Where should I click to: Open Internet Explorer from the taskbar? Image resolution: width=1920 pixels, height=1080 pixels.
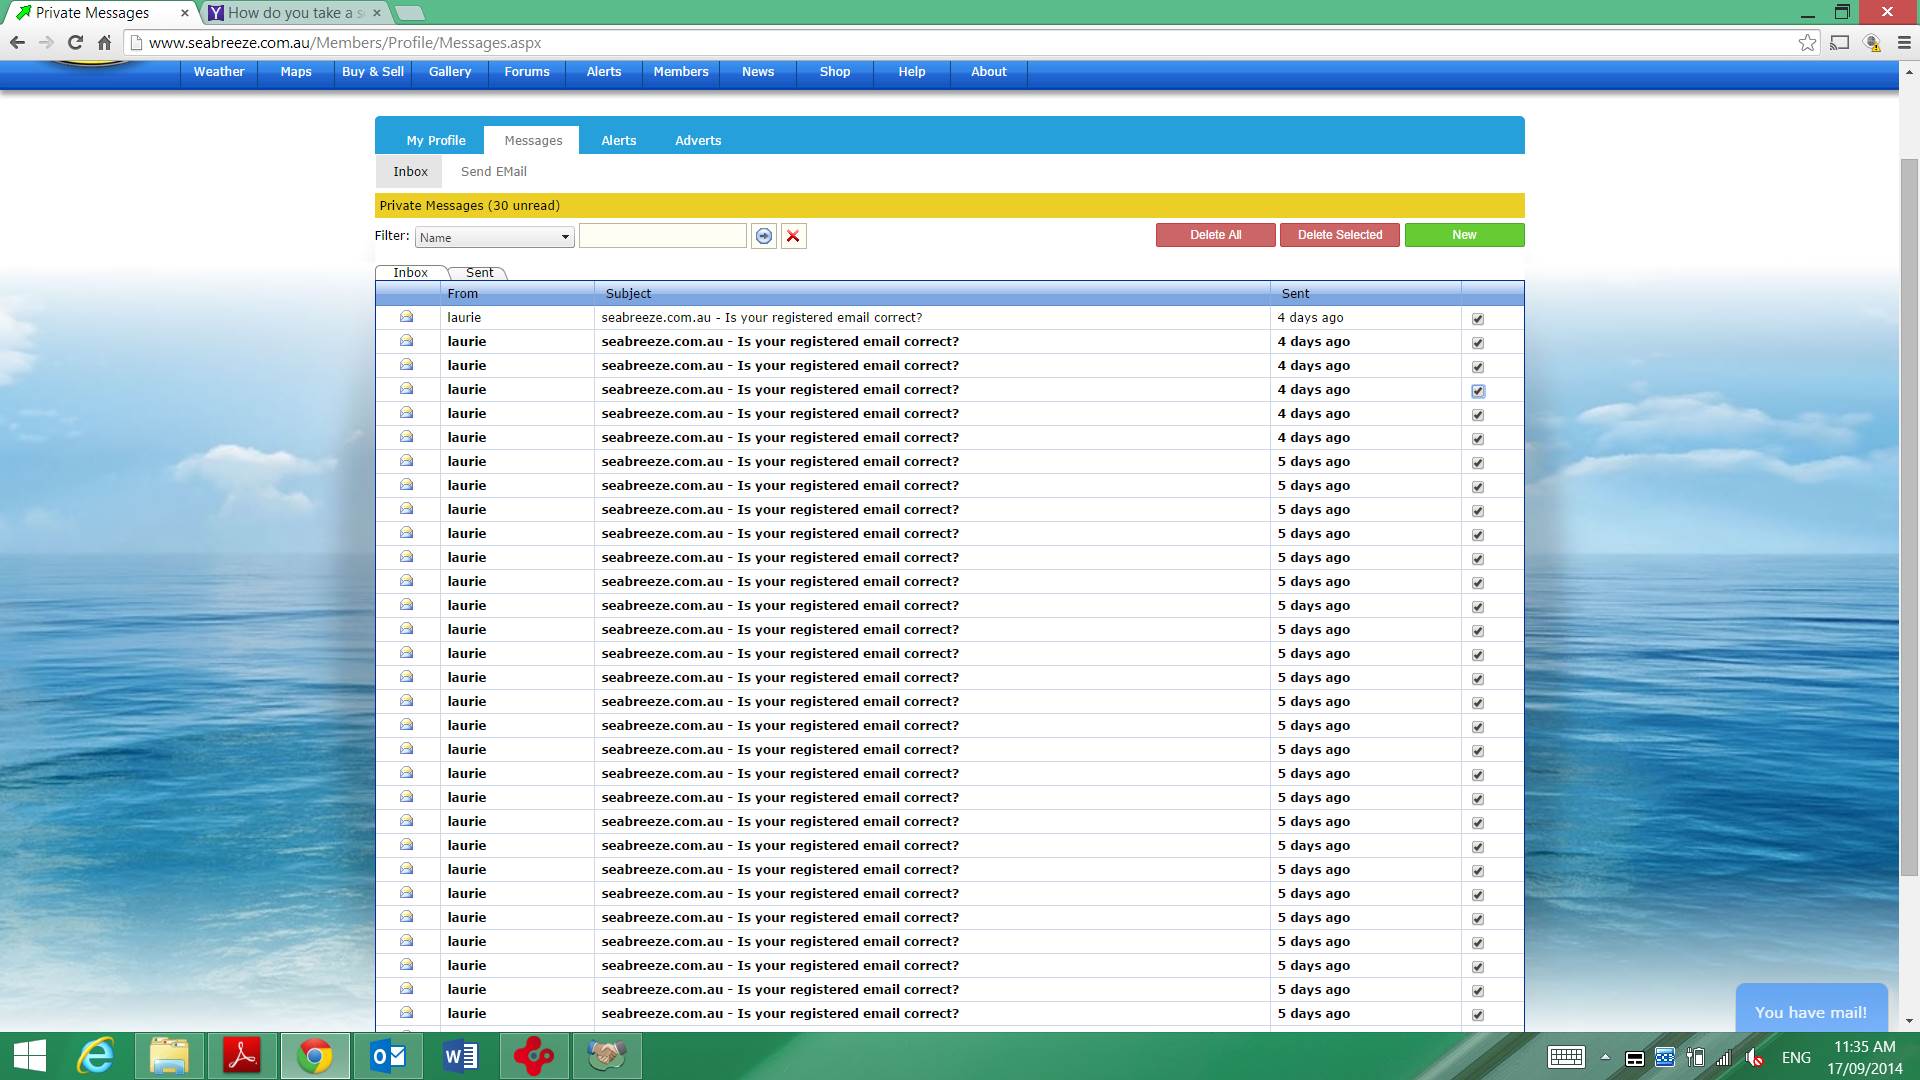[x=96, y=1056]
